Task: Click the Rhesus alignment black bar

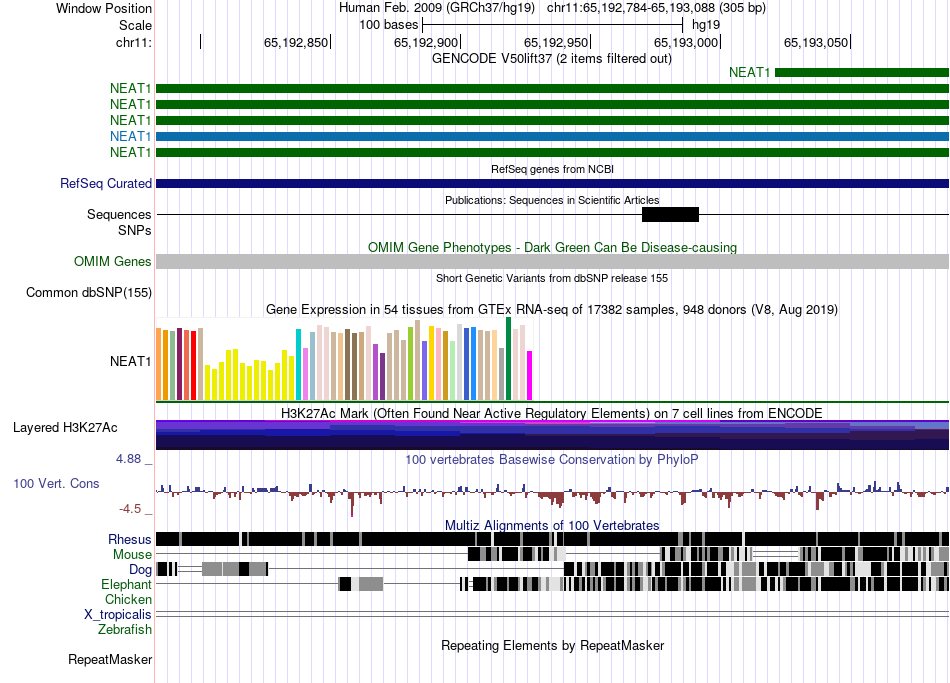Action: click(x=552, y=539)
